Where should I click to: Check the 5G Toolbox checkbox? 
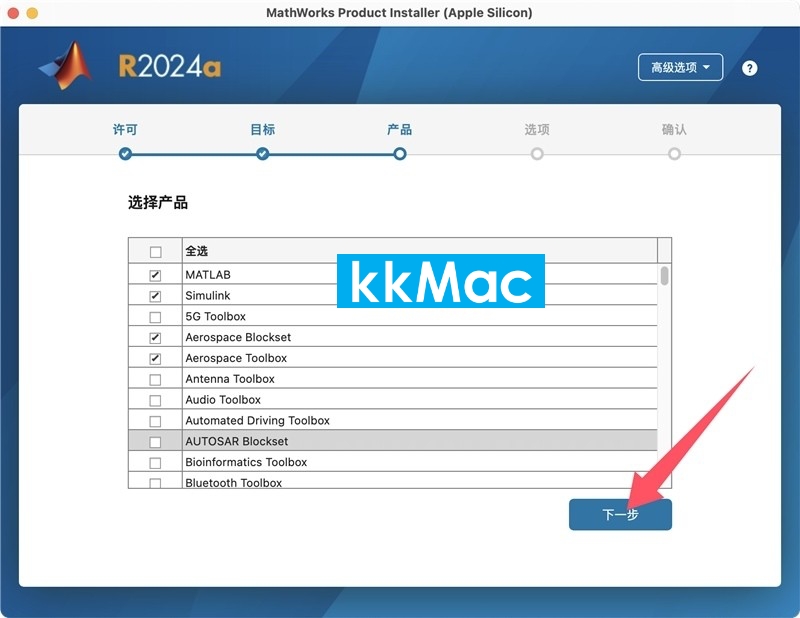tap(155, 317)
